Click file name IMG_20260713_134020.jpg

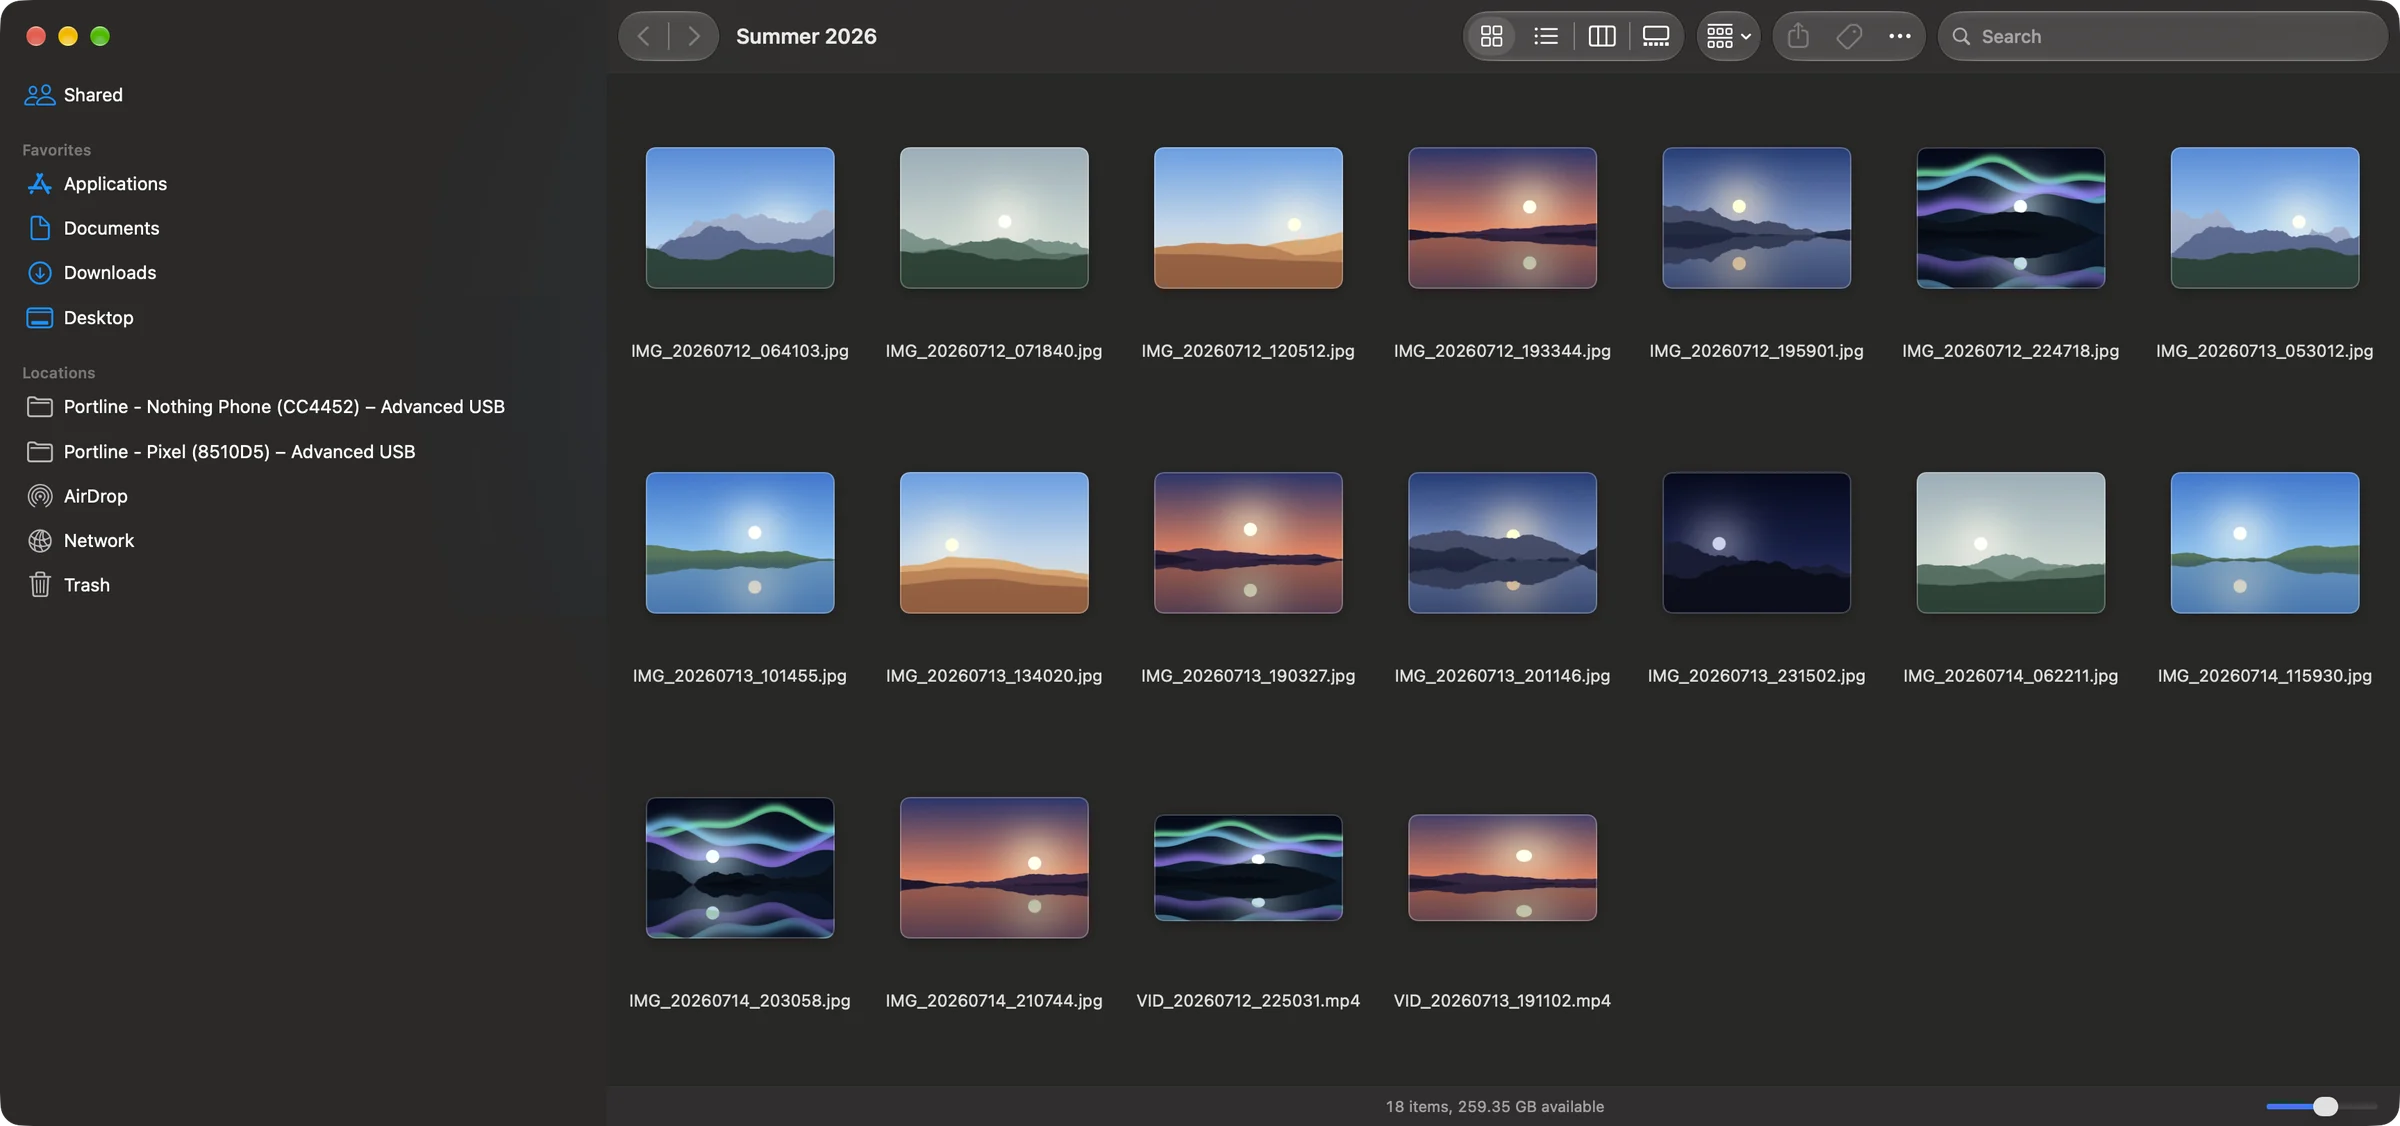coord(994,676)
